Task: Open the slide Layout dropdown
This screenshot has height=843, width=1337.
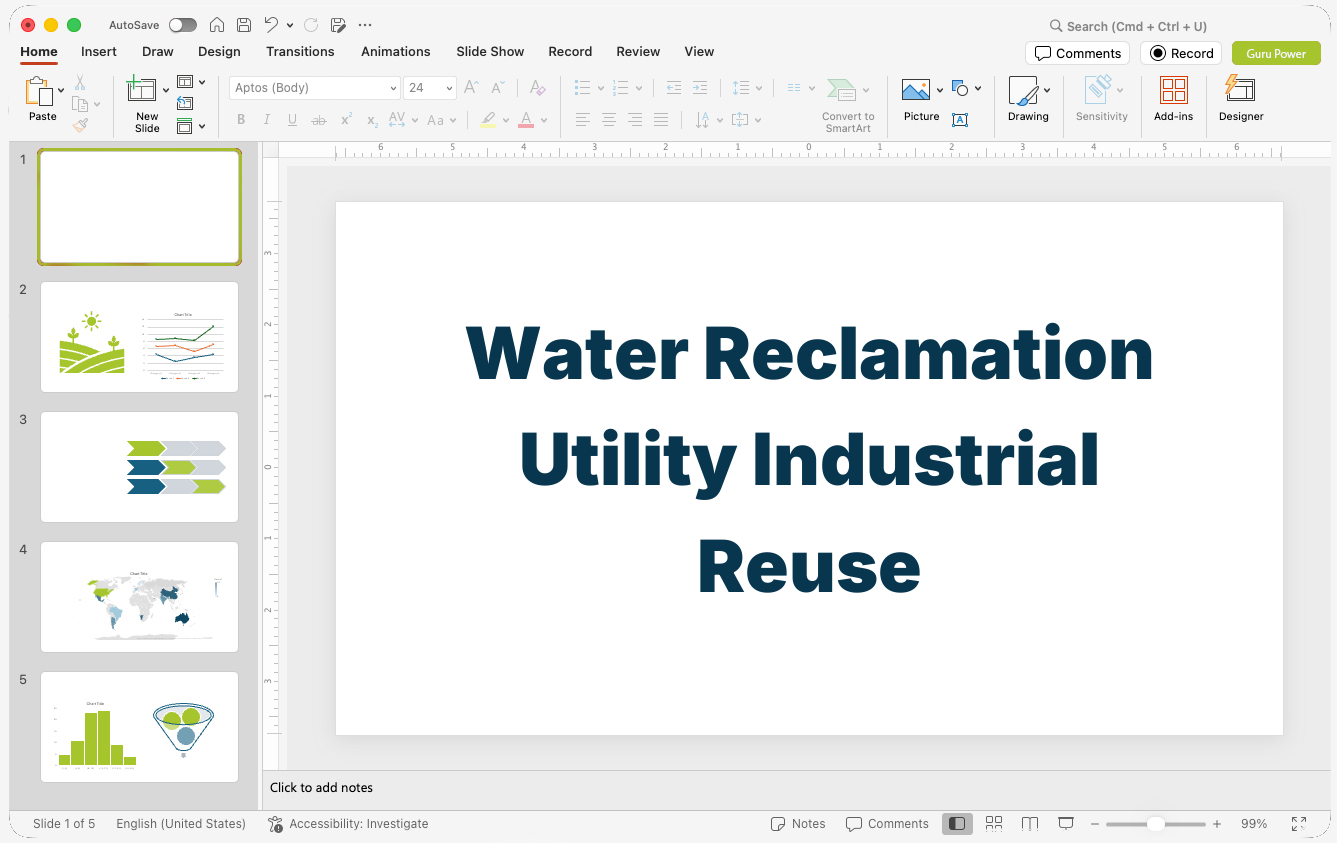Action: pyautogui.click(x=191, y=82)
